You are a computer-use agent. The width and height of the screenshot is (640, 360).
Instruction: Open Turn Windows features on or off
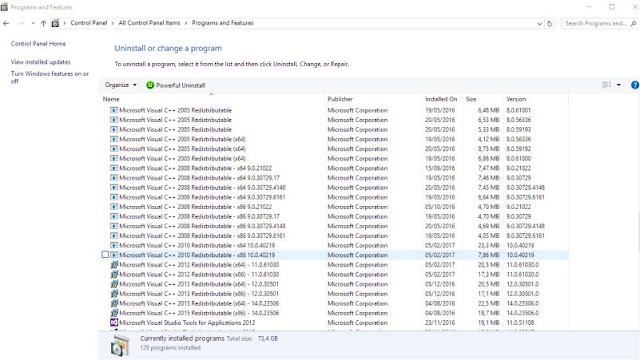click(49, 78)
